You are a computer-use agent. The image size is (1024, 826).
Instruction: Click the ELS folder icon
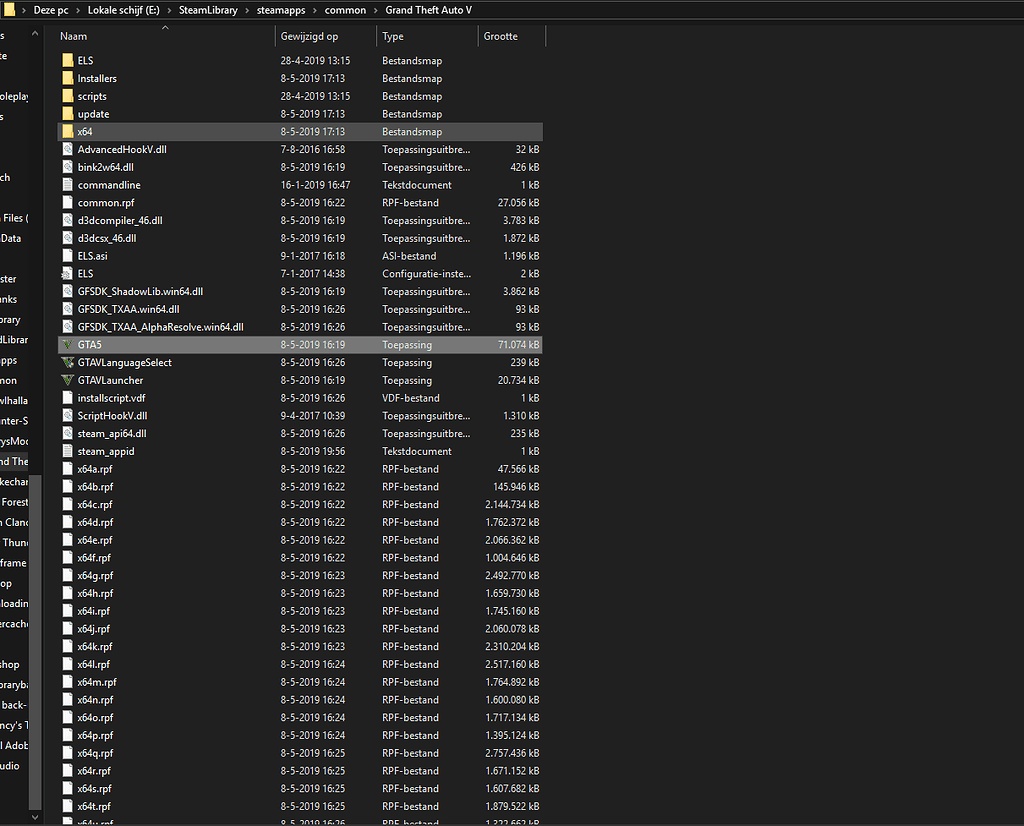pyautogui.click(x=67, y=61)
